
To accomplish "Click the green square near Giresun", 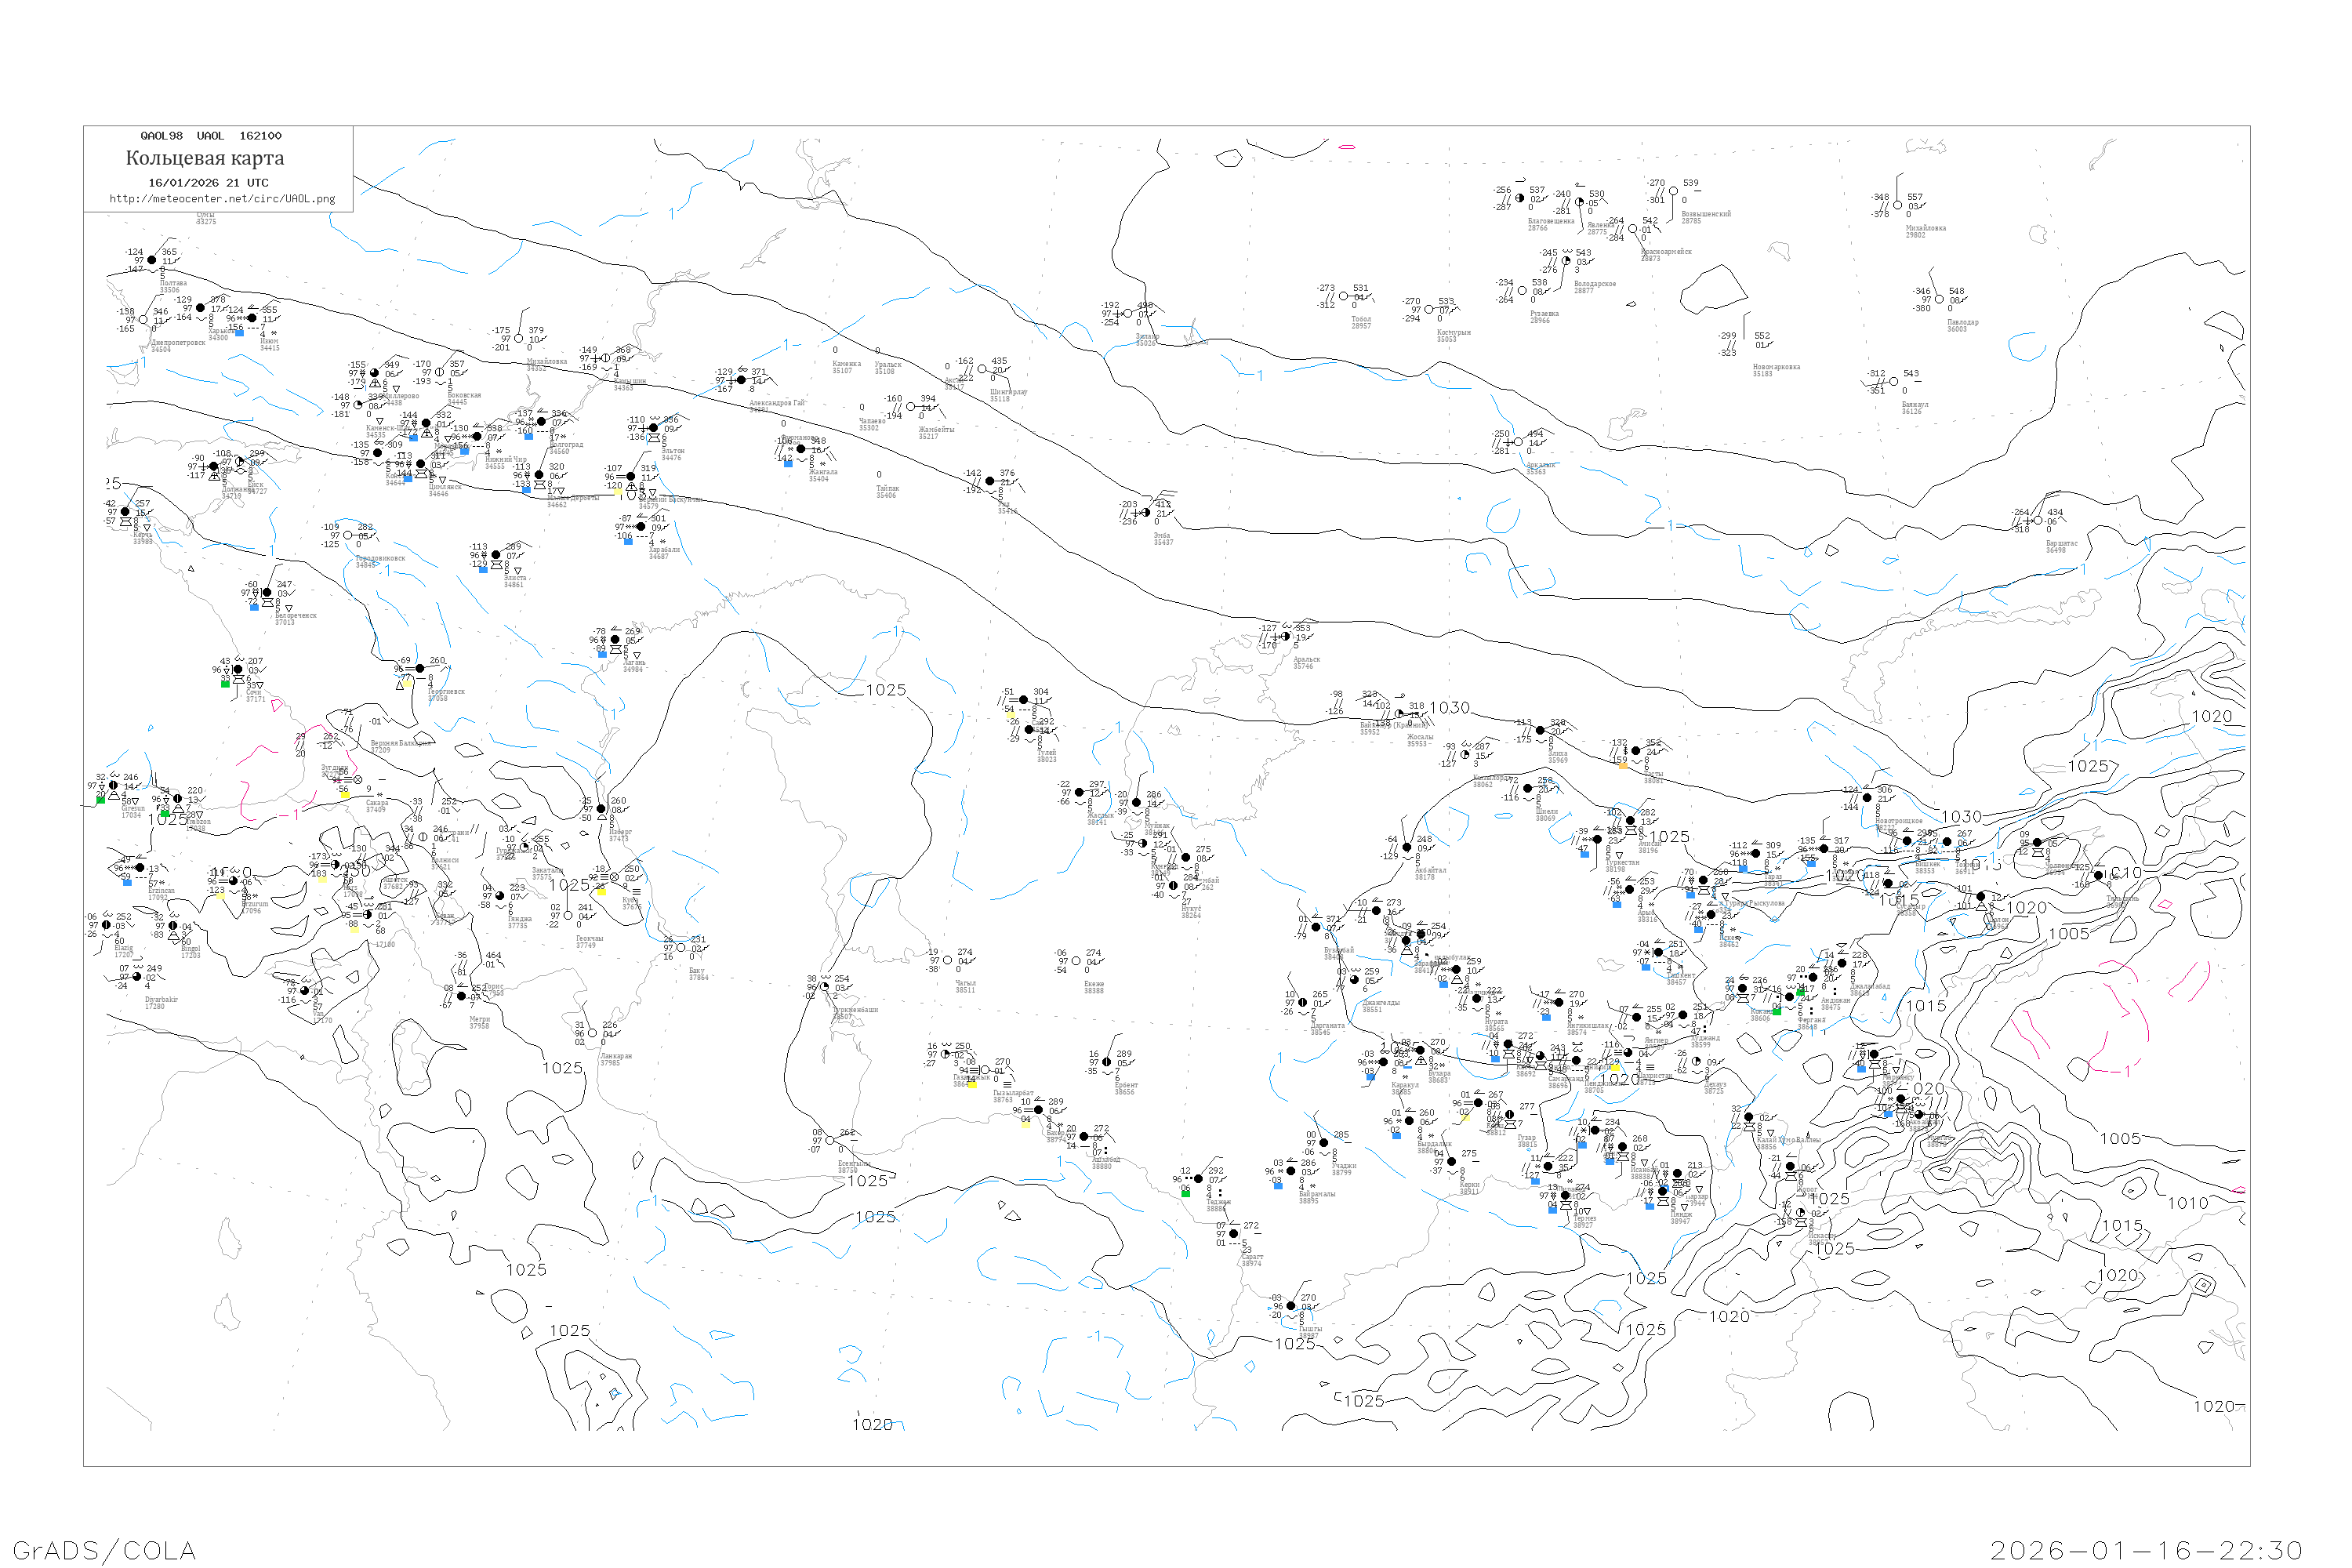I will [x=100, y=800].
